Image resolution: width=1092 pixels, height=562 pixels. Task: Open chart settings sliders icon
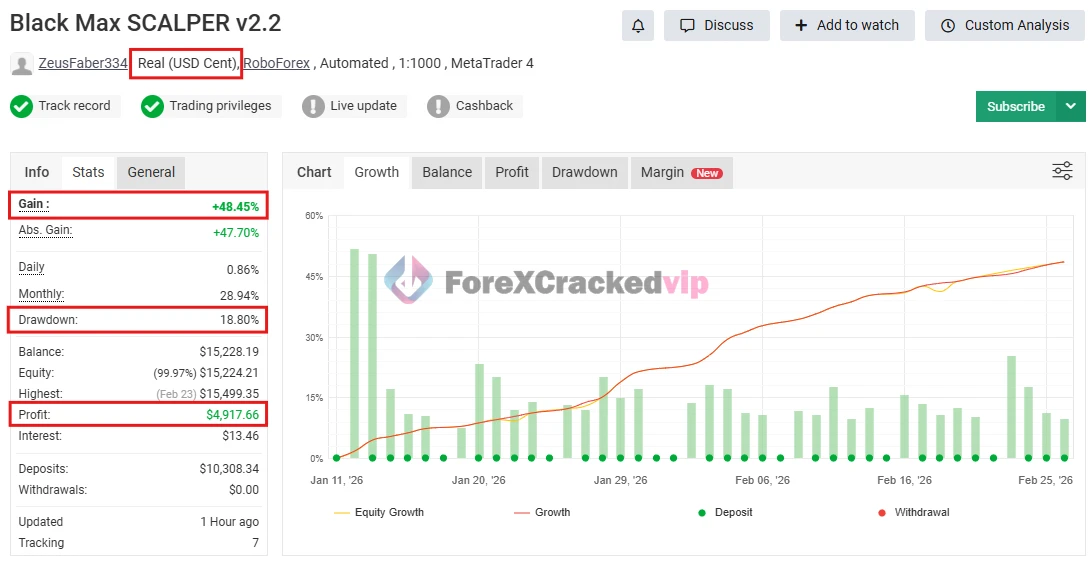point(1062,171)
